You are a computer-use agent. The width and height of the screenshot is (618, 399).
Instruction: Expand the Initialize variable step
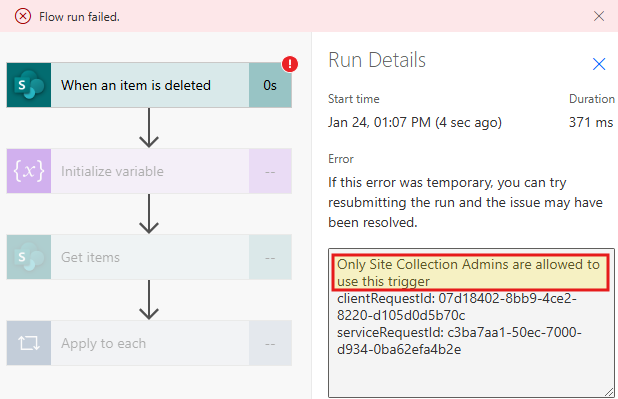coord(149,171)
